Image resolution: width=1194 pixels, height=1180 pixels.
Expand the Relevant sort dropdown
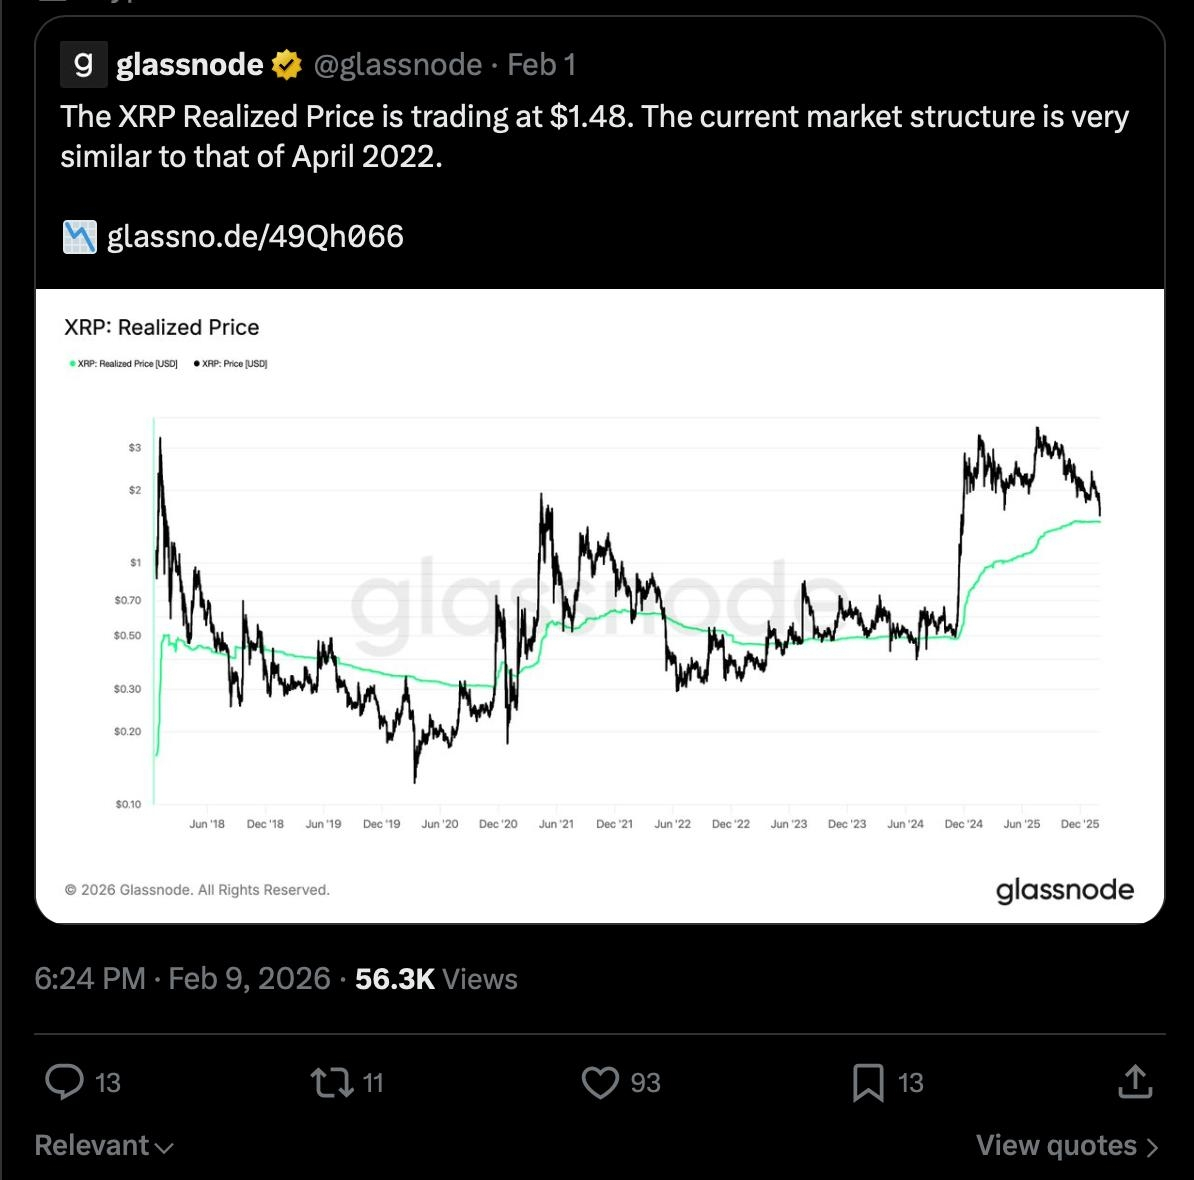click(x=104, y=1146)
